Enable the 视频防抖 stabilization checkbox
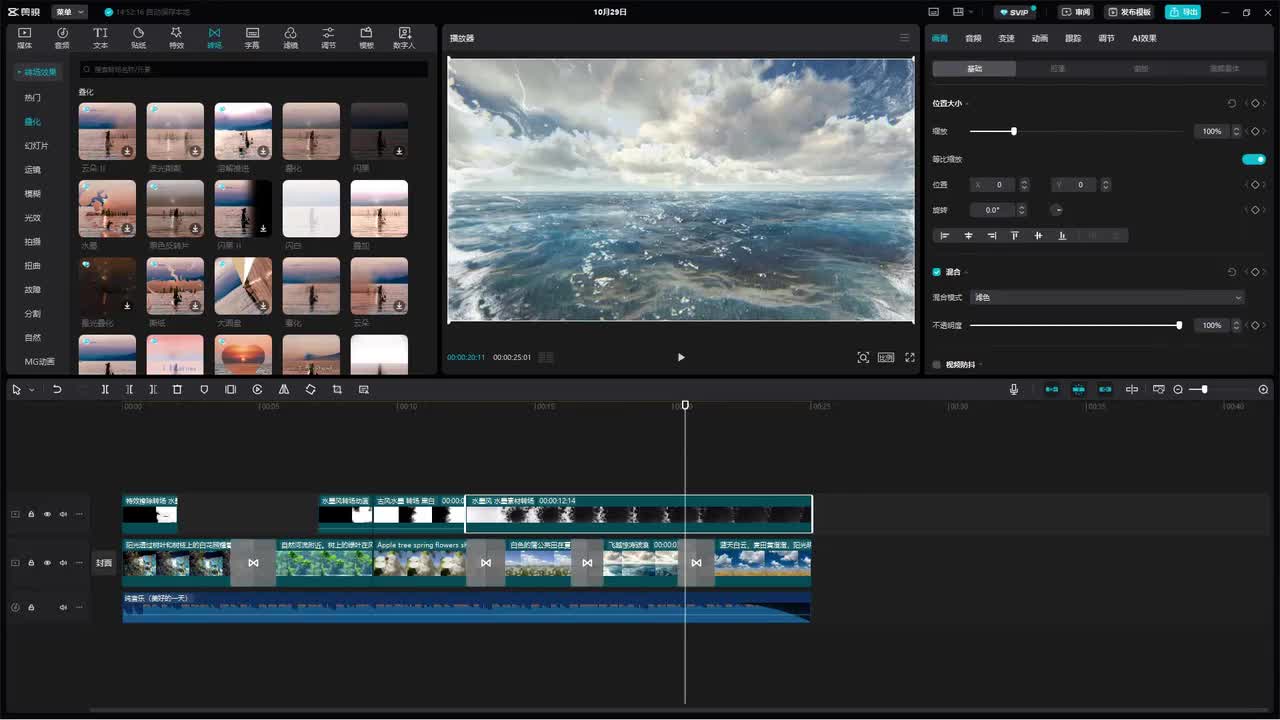The height and width of the screenshot is (720, 1280). 937,365
